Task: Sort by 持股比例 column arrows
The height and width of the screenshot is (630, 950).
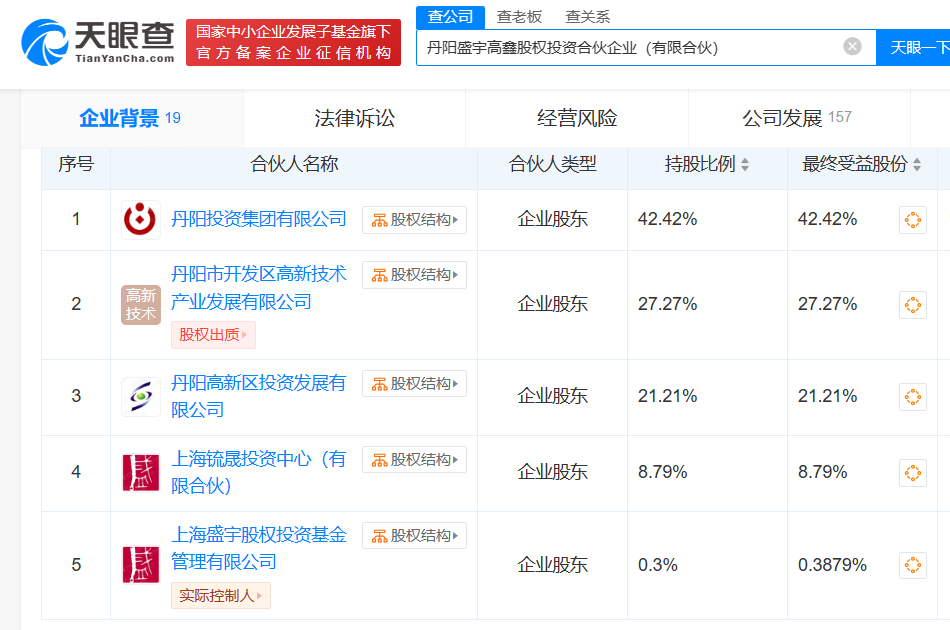Action: coord(745,164)
